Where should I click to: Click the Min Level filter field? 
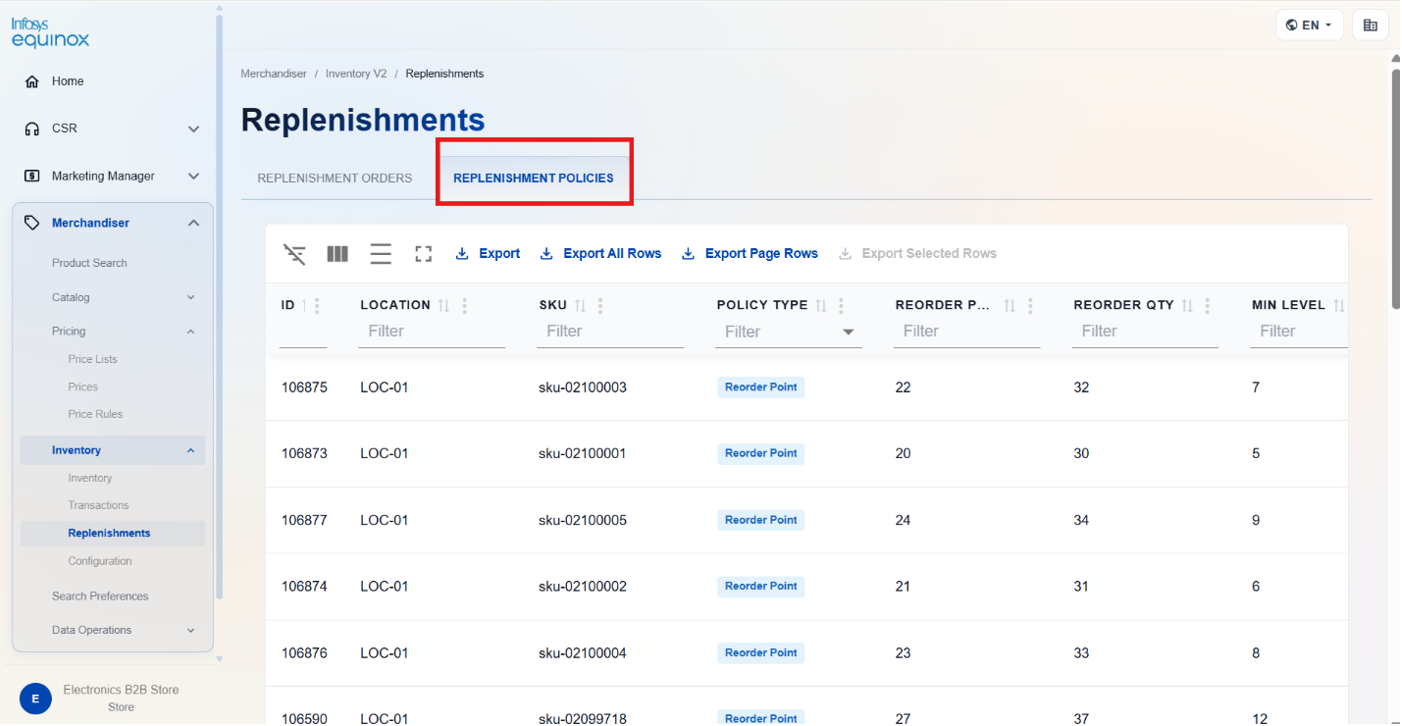tap(1299, 332)
